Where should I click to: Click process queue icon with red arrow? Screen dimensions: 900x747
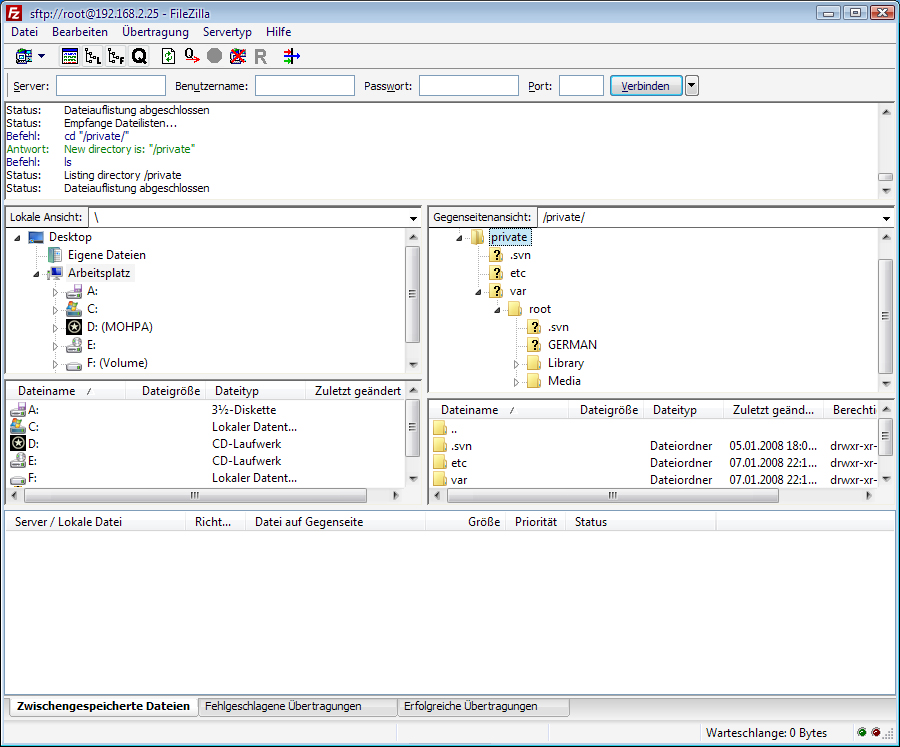pos(192,56)
